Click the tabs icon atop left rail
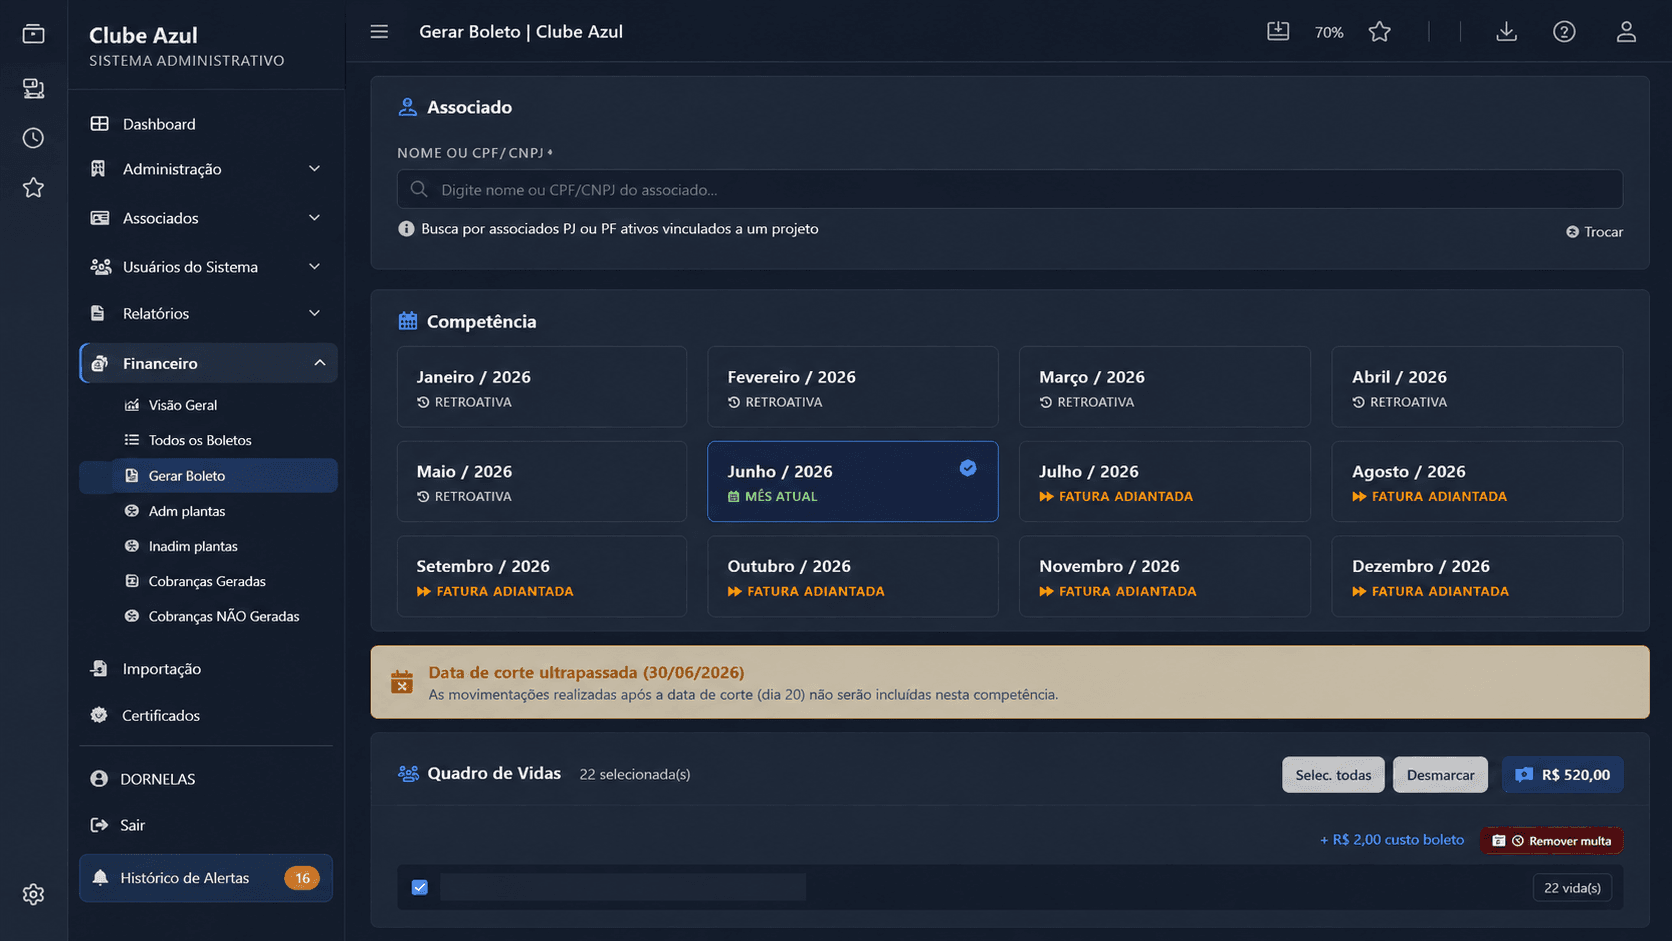 point(34,34)
